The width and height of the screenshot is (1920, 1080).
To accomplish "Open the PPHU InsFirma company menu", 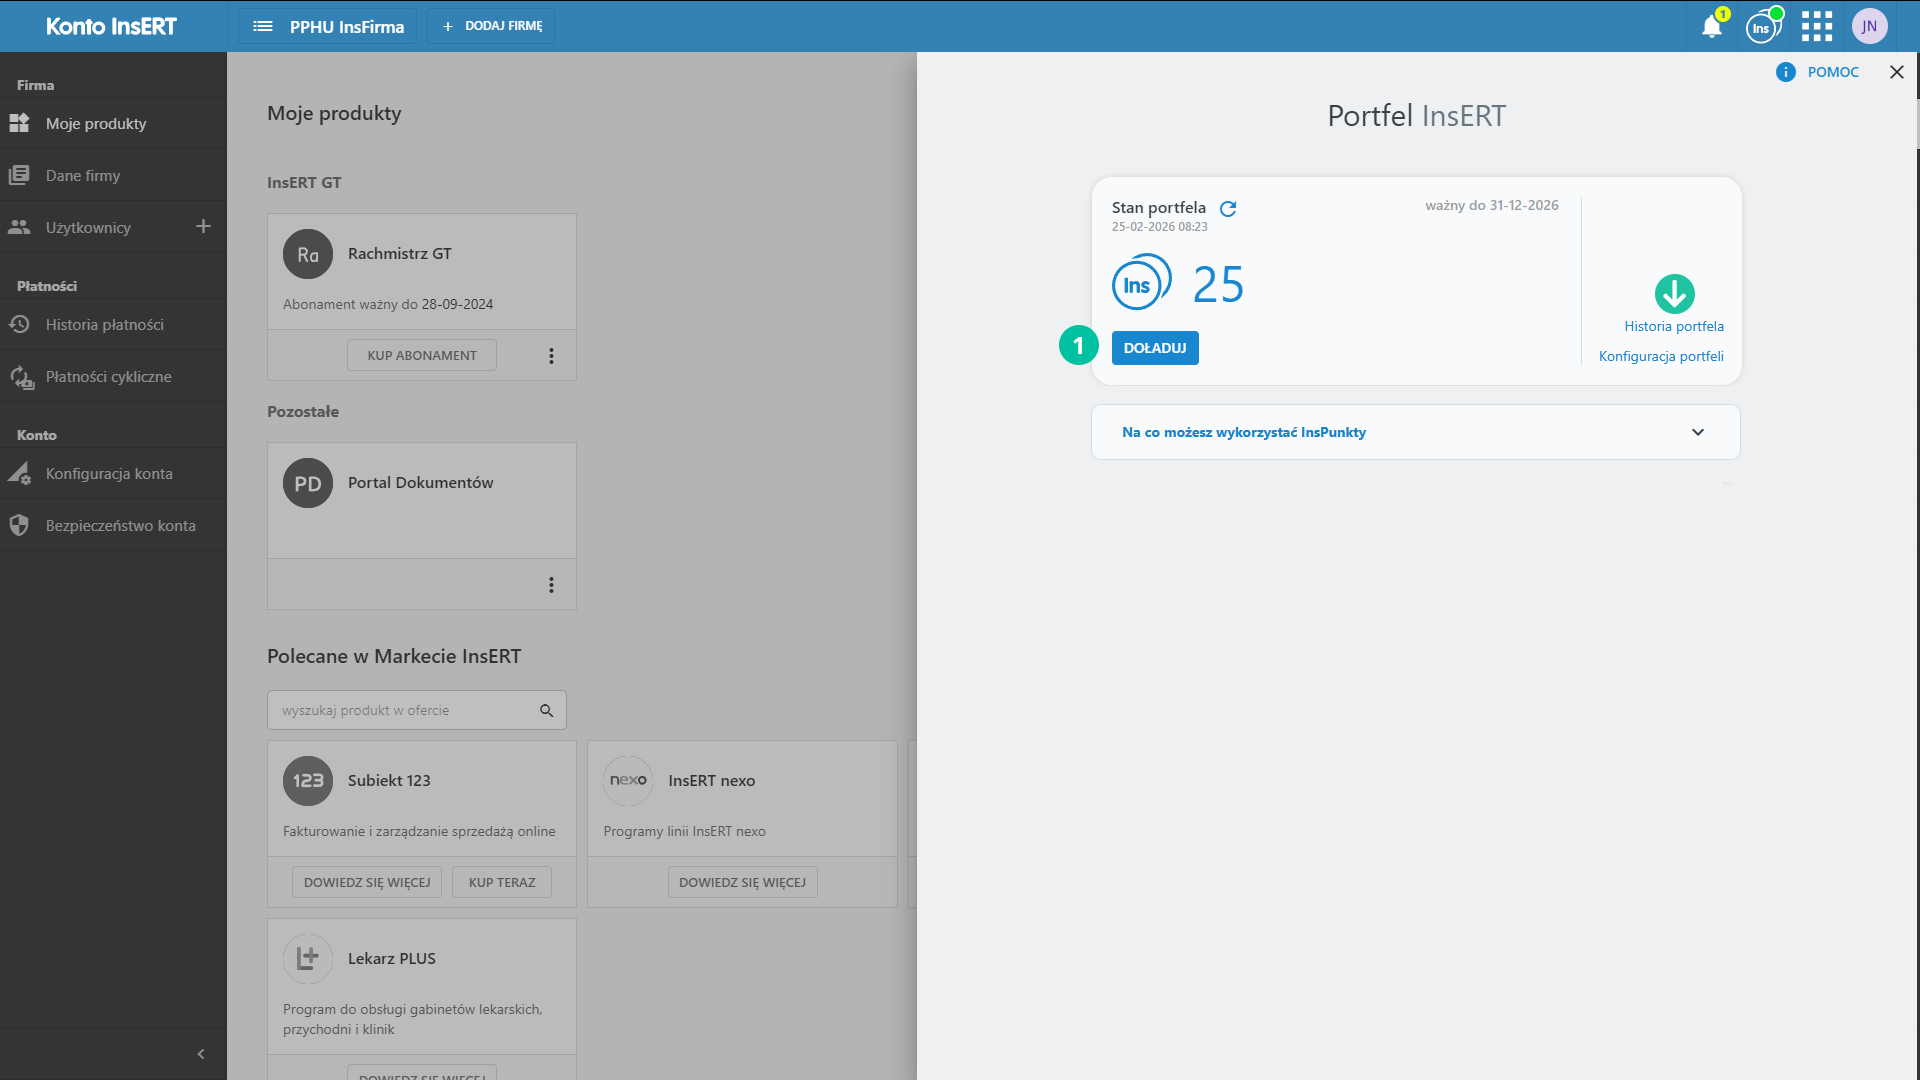I will click(x=328, y=27).
